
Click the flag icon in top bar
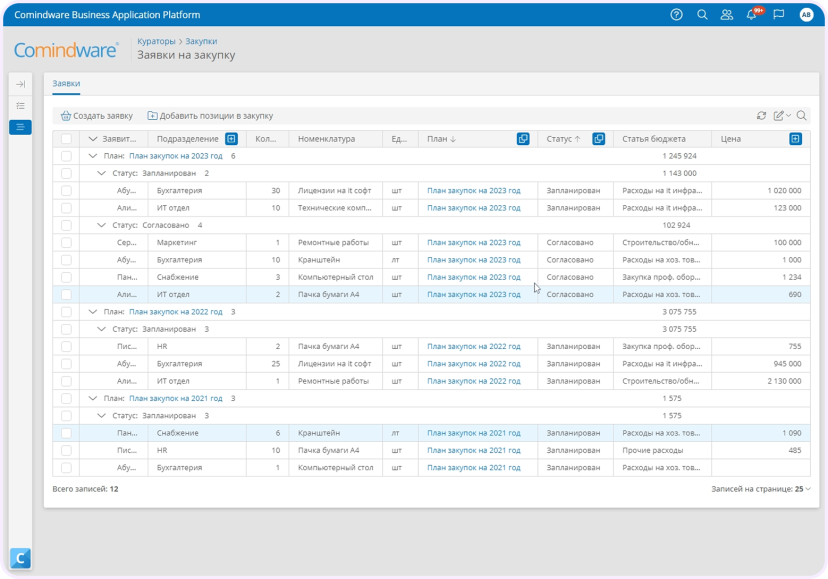(x=778, y=15)
